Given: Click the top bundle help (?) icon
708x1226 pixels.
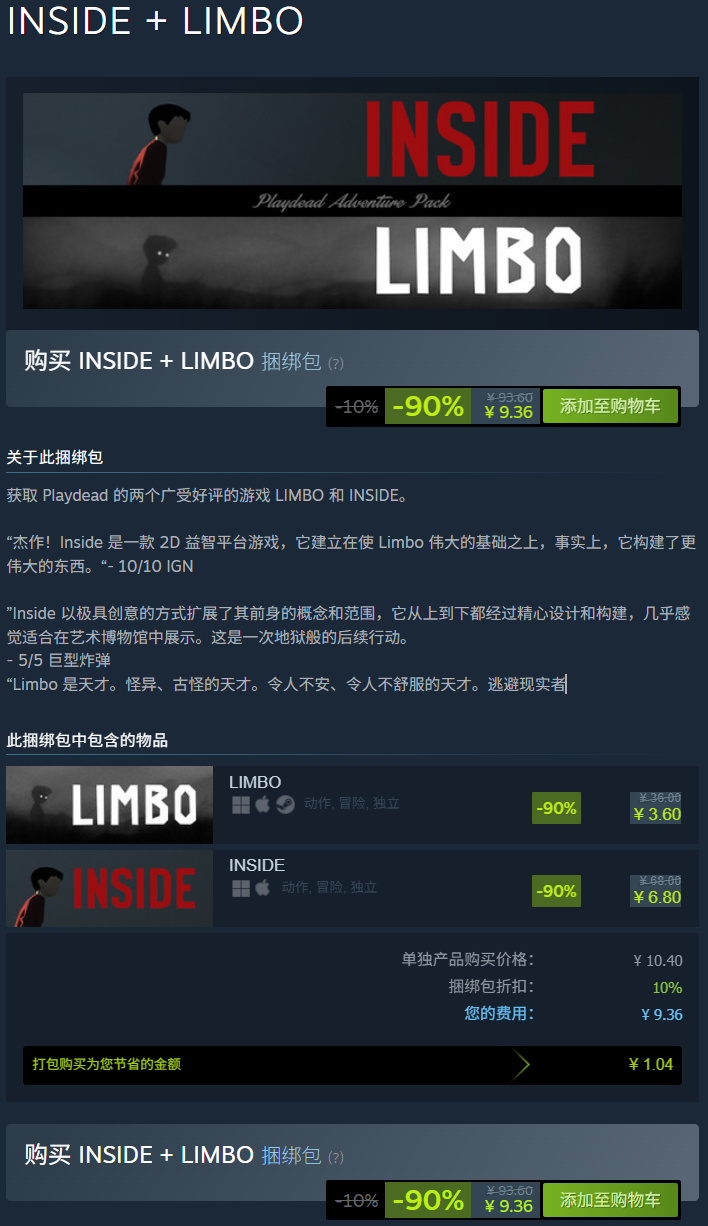Looking at the screenshot, I should tap(336, 363).
